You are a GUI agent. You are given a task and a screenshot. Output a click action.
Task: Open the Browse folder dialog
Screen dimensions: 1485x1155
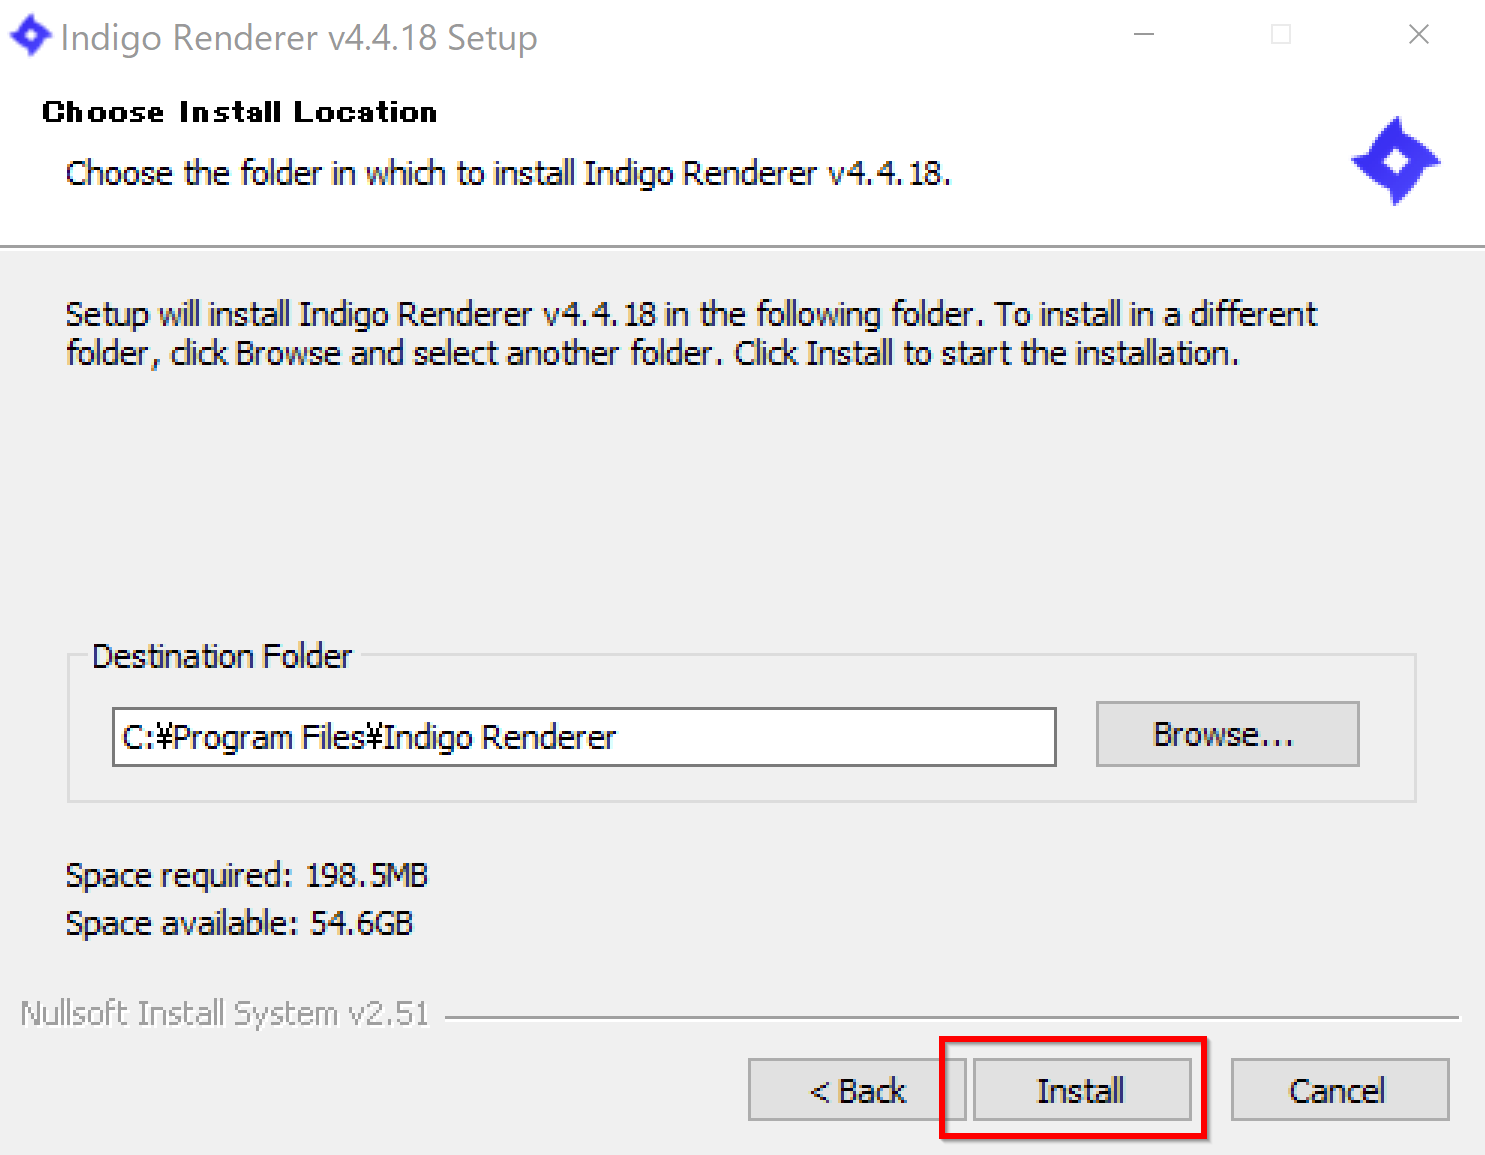(1227, 734)
